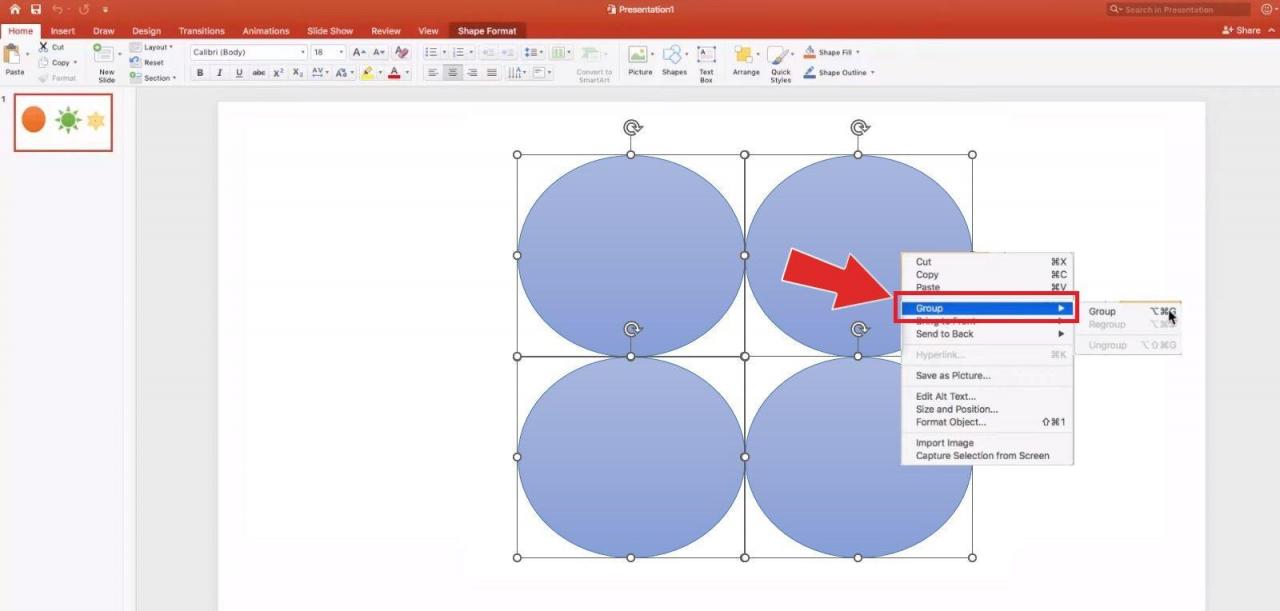Switch to the Shape Format ribbon tab
This screenshot has height=611, width=1280.
[487, 30]
